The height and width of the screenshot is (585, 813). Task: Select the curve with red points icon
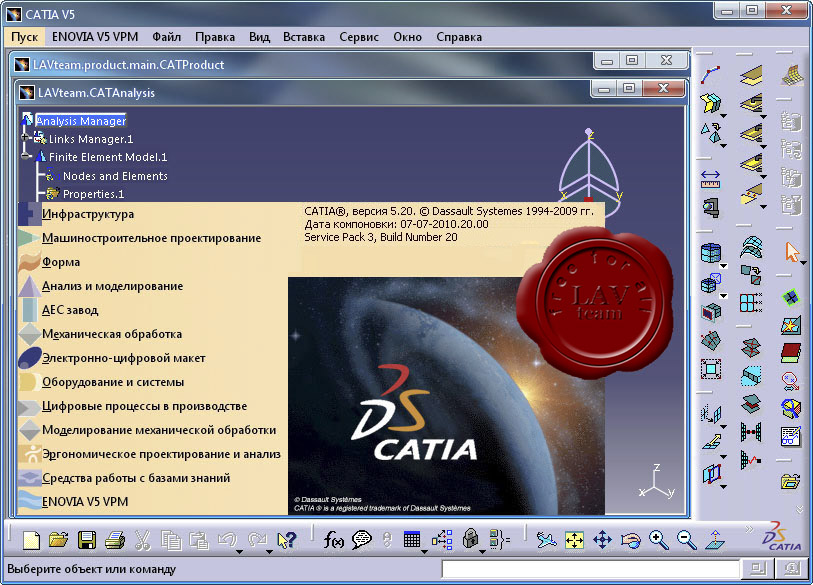[x=710, y=75]
